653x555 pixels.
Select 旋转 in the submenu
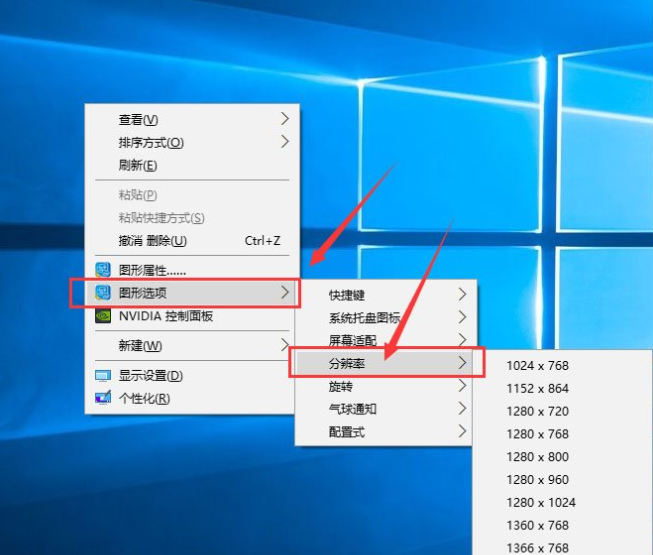coord(386,386)
